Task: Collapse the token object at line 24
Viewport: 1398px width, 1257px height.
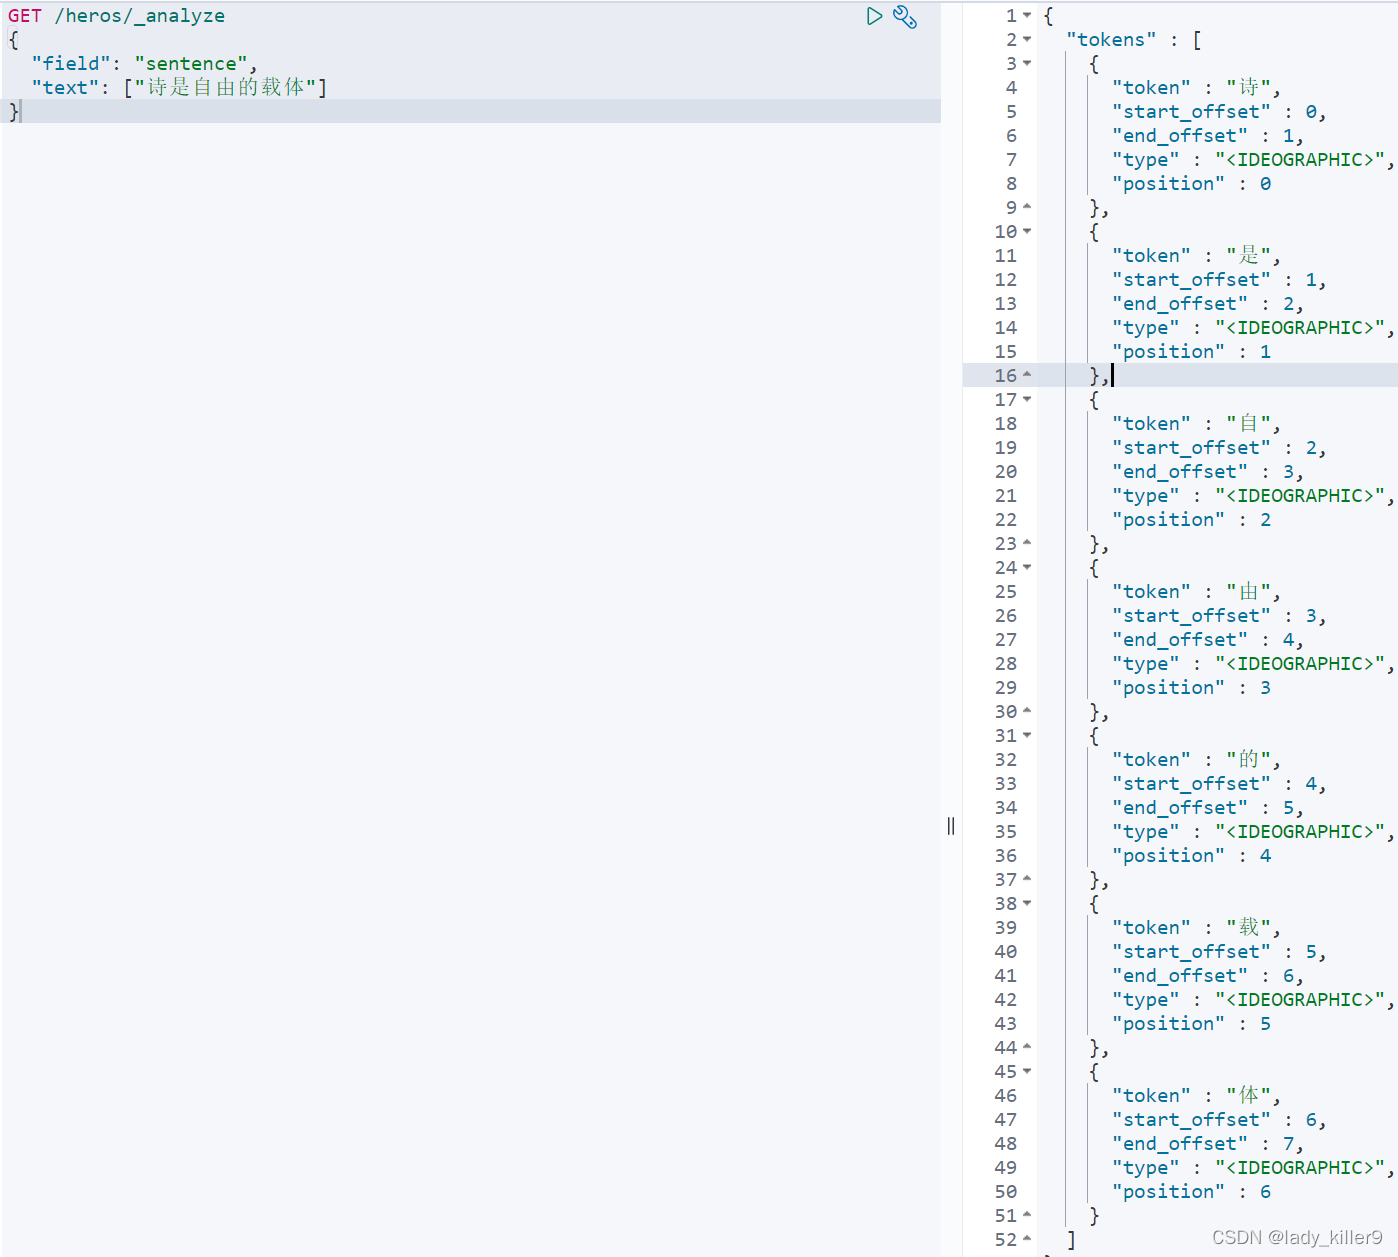Action: click(1027, 567)
